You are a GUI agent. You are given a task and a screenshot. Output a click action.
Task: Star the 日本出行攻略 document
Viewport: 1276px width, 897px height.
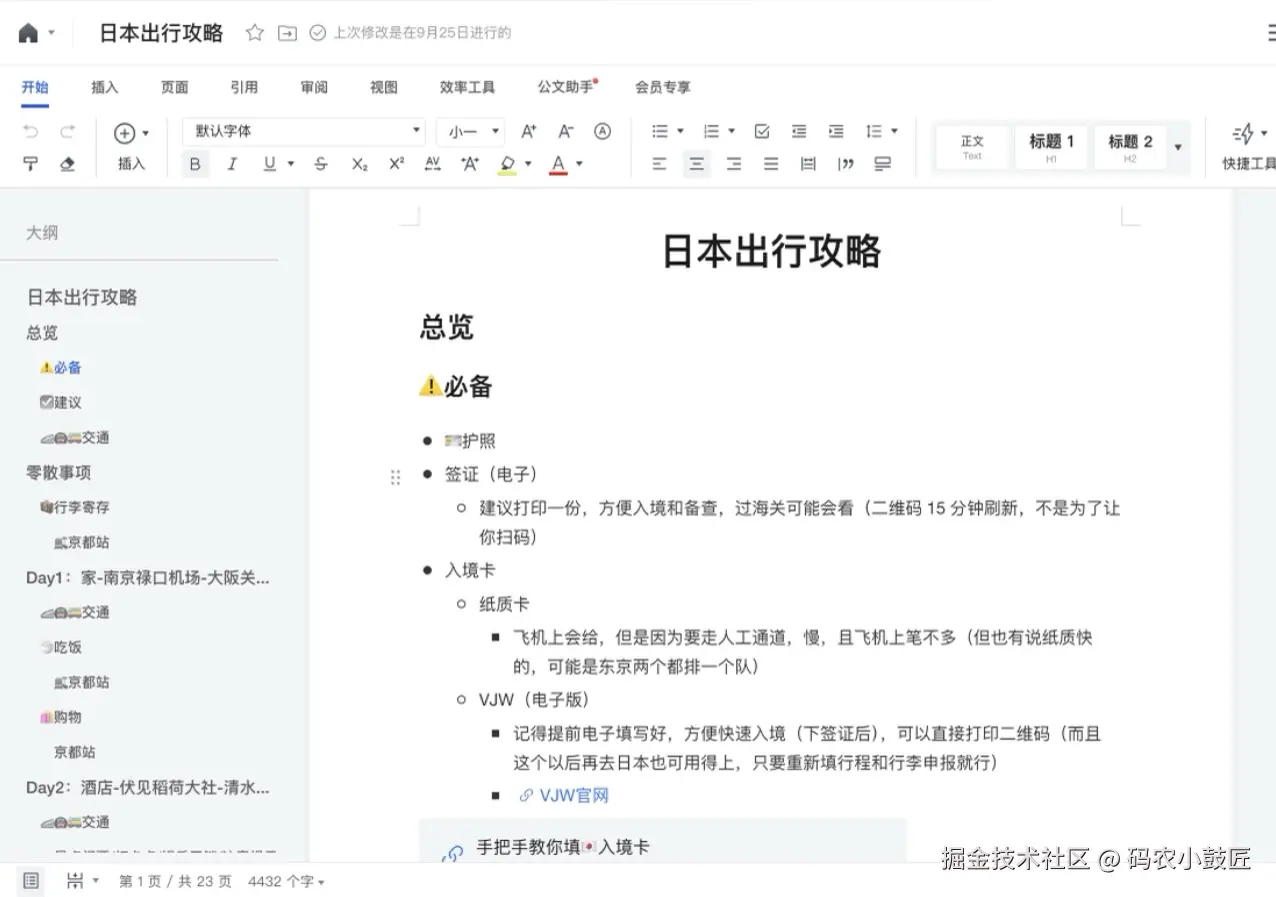[x=254, y=33]
